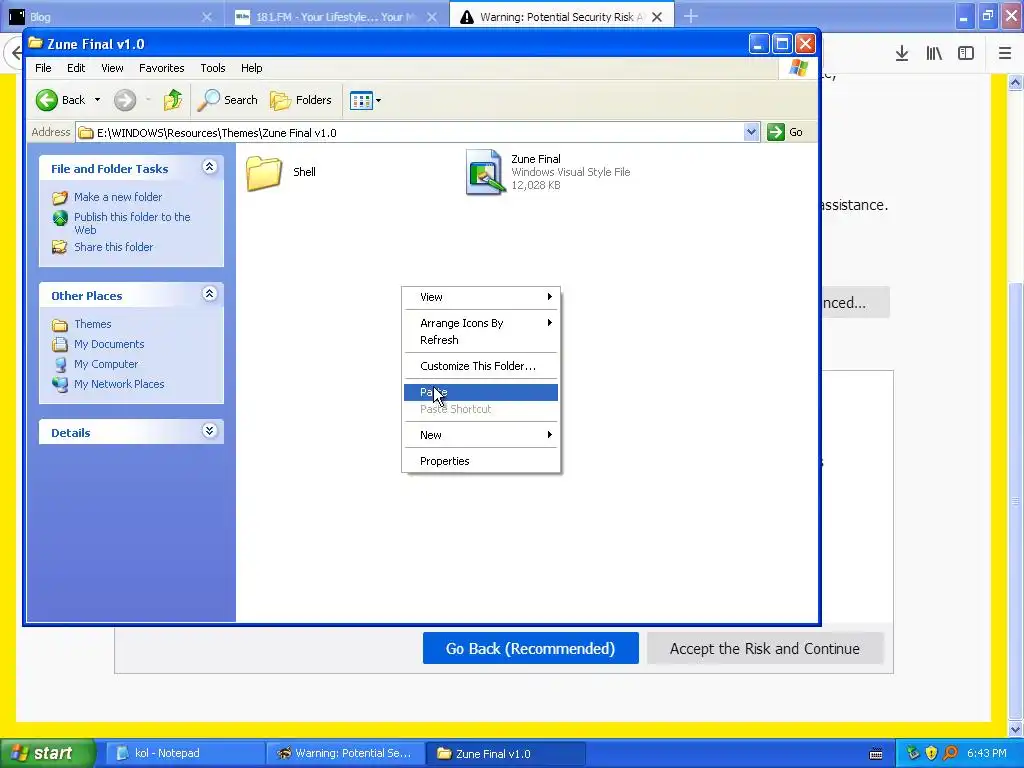
Task: Open the File menu
Action: 43,68
